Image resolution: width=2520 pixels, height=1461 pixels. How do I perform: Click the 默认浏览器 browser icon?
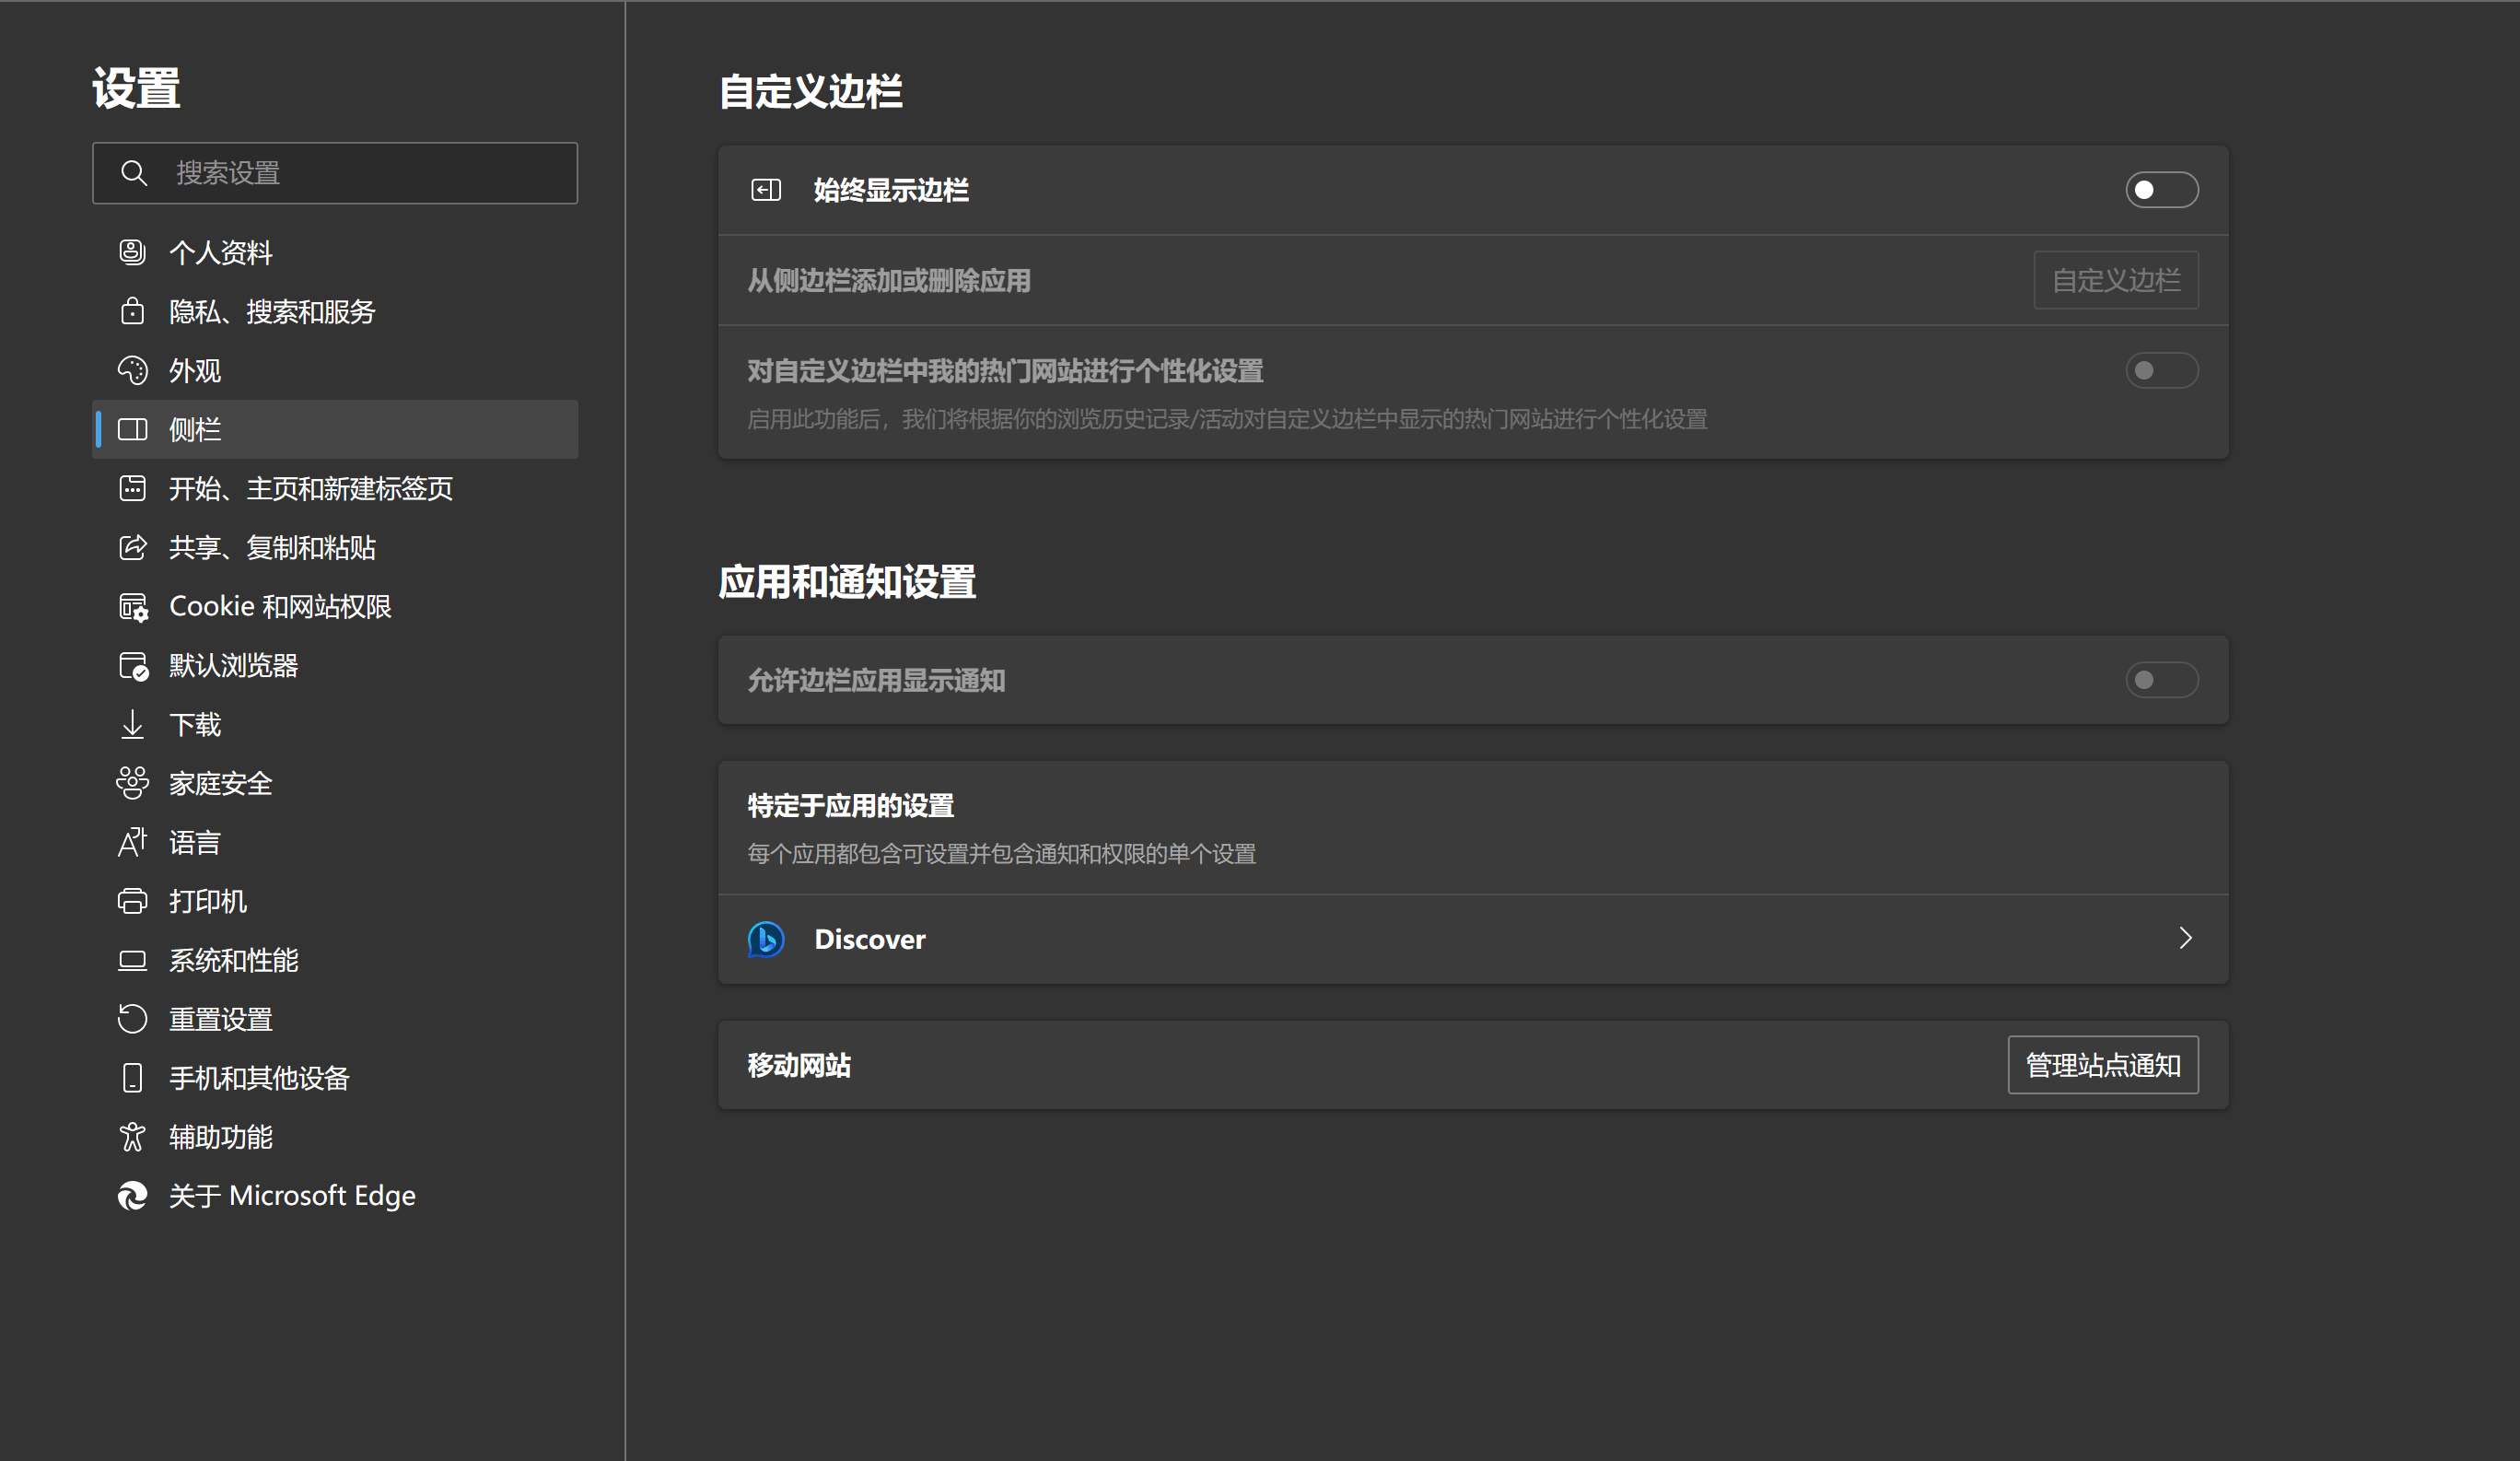click(133, 666)
